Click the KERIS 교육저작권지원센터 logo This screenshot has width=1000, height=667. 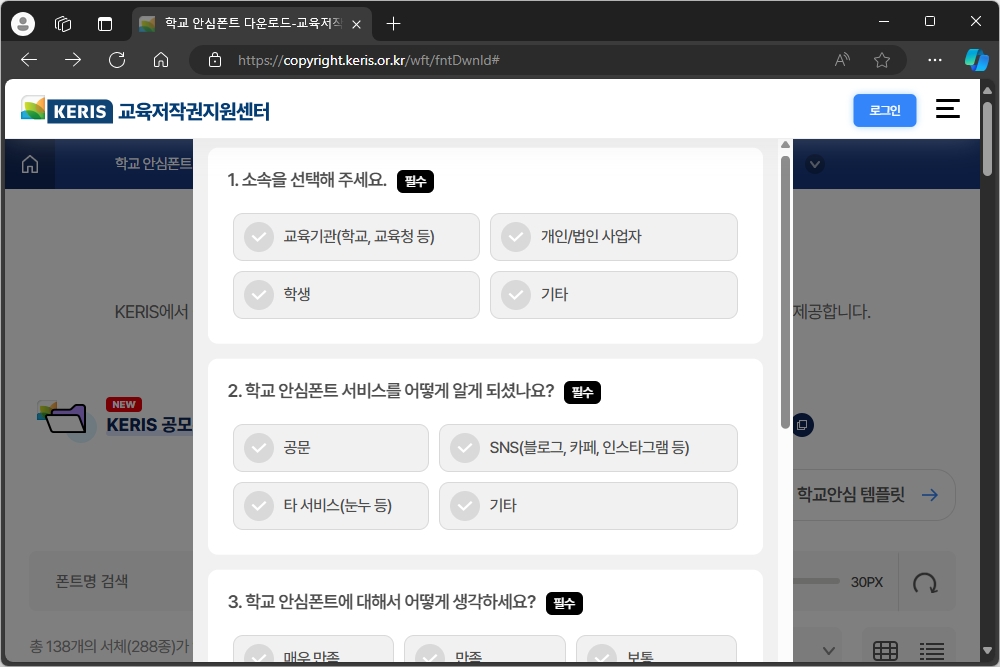(x=145, y=110)
